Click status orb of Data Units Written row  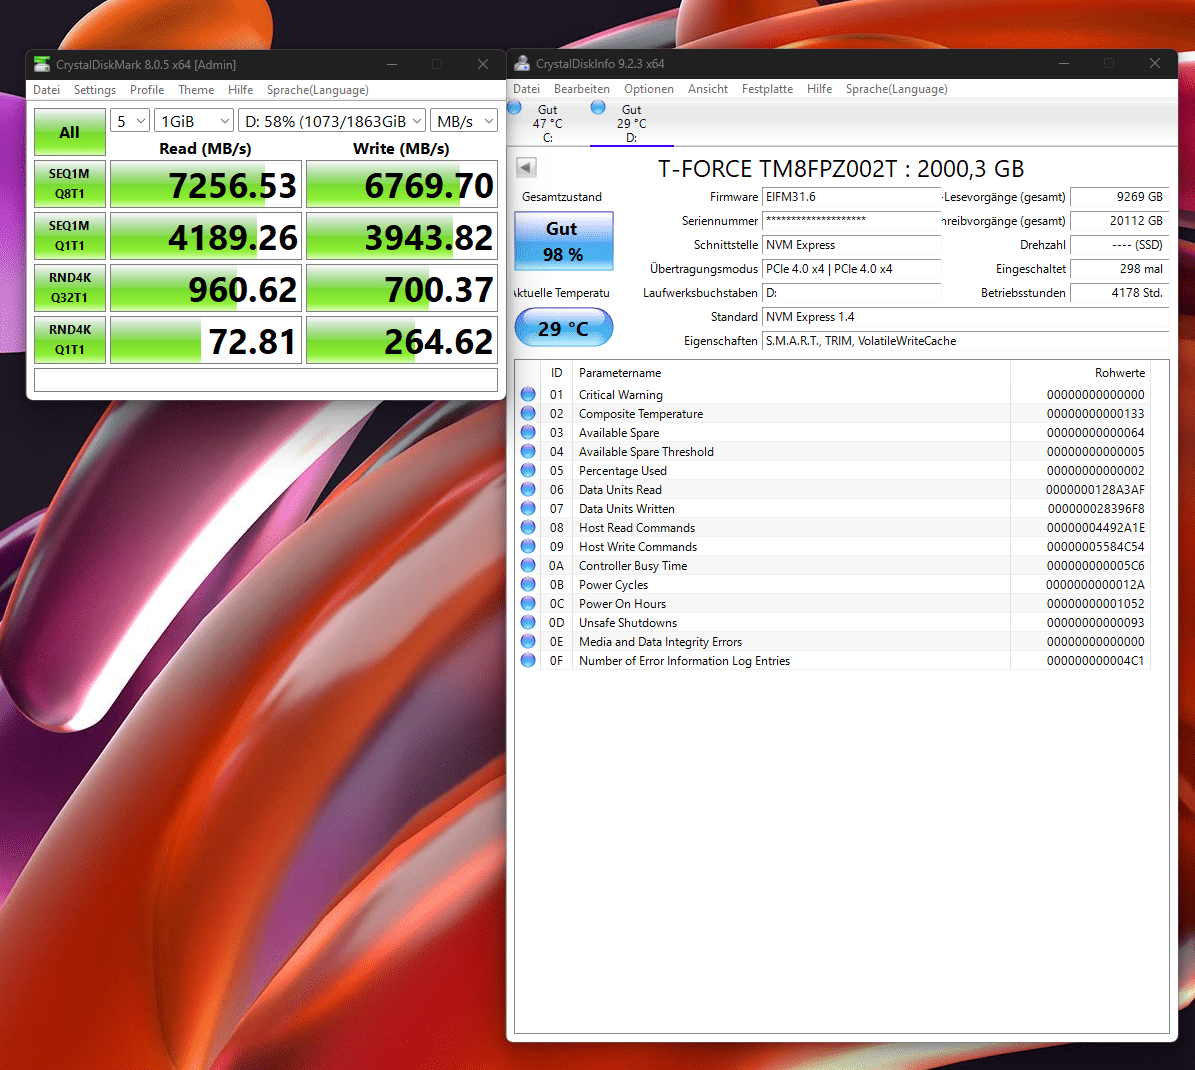(x=528, y=508)
